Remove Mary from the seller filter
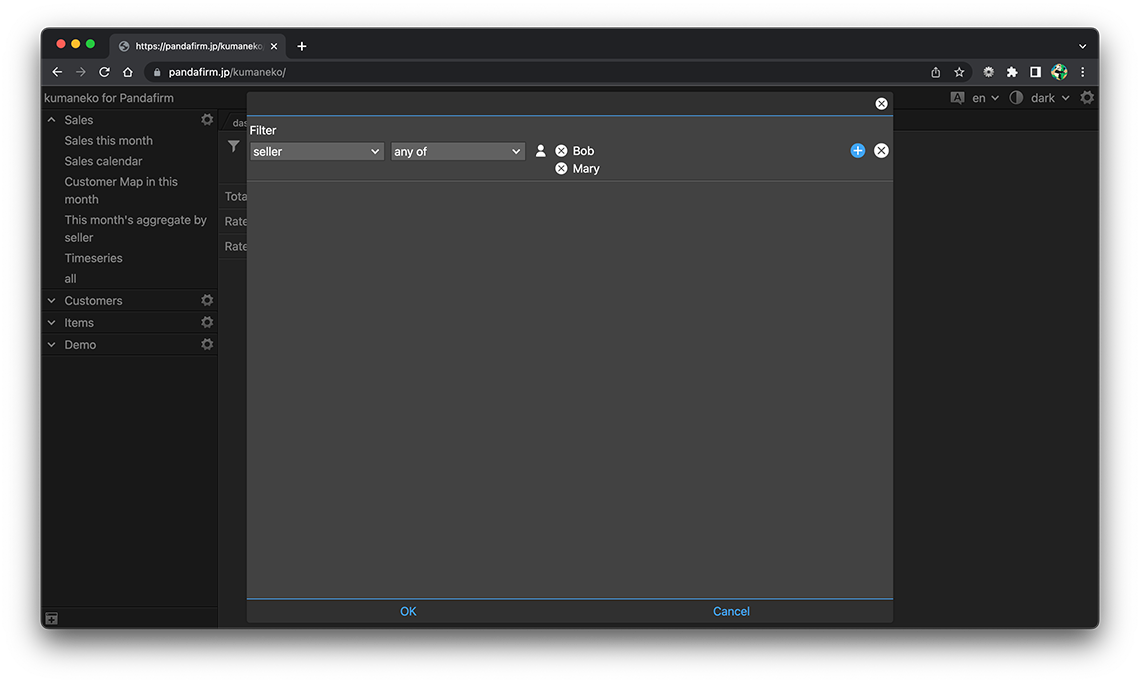 [561, 169]
